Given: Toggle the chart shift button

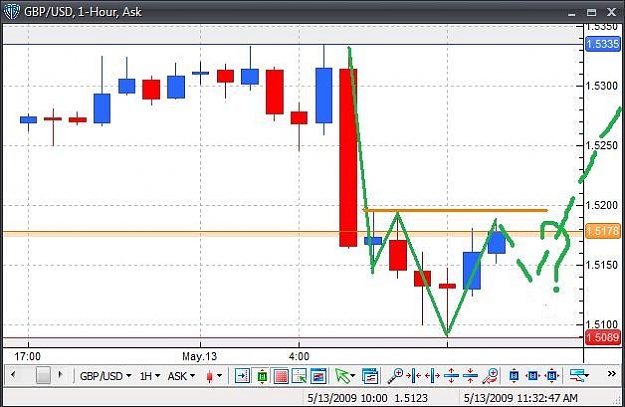Looking at the screenshot, I should (x=242, y=376).
